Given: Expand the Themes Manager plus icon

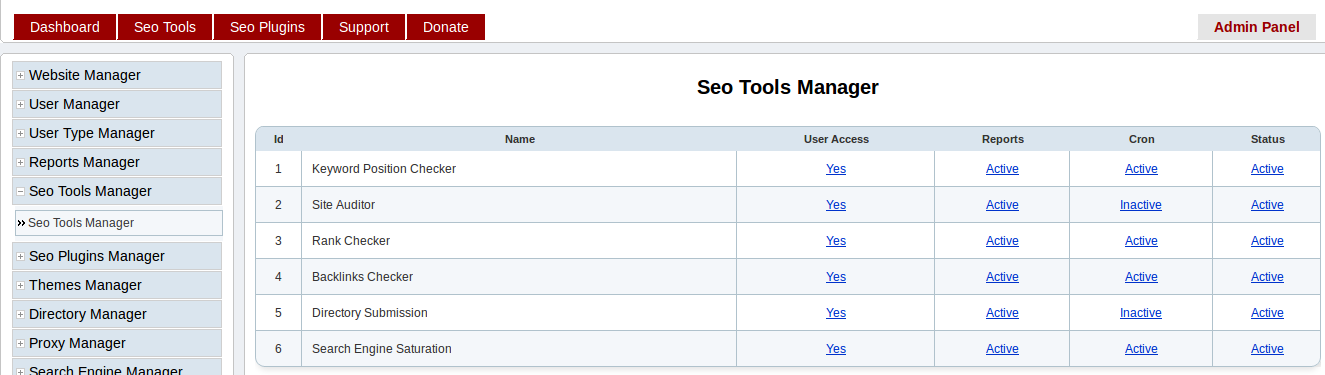Looking at the screenshot, I should click(20, 285).
